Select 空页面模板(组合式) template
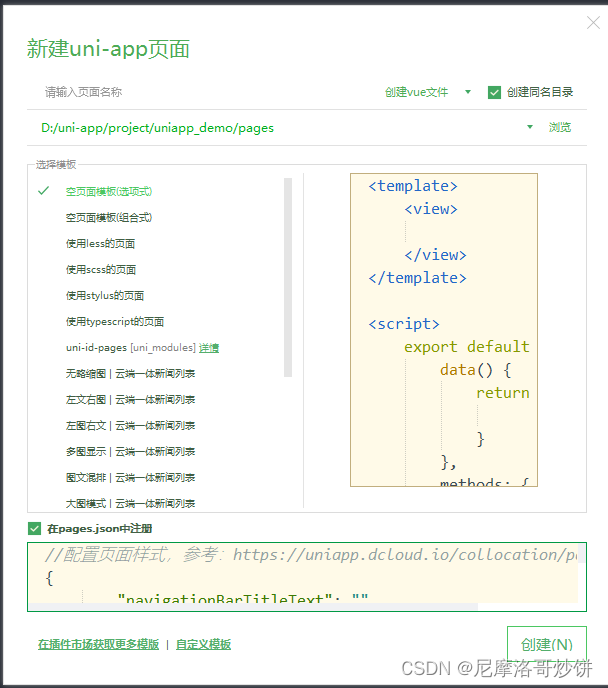This screenshot has height=688, width=608. [x=109, y=217]
